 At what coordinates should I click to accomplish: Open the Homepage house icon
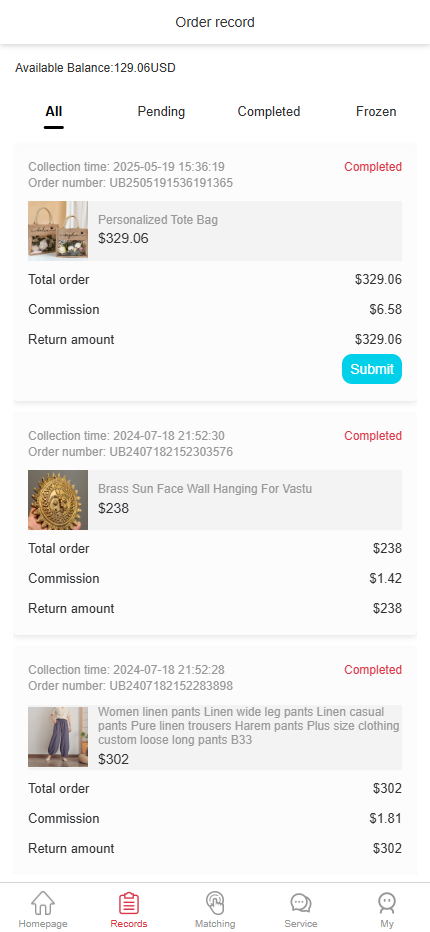43,903
